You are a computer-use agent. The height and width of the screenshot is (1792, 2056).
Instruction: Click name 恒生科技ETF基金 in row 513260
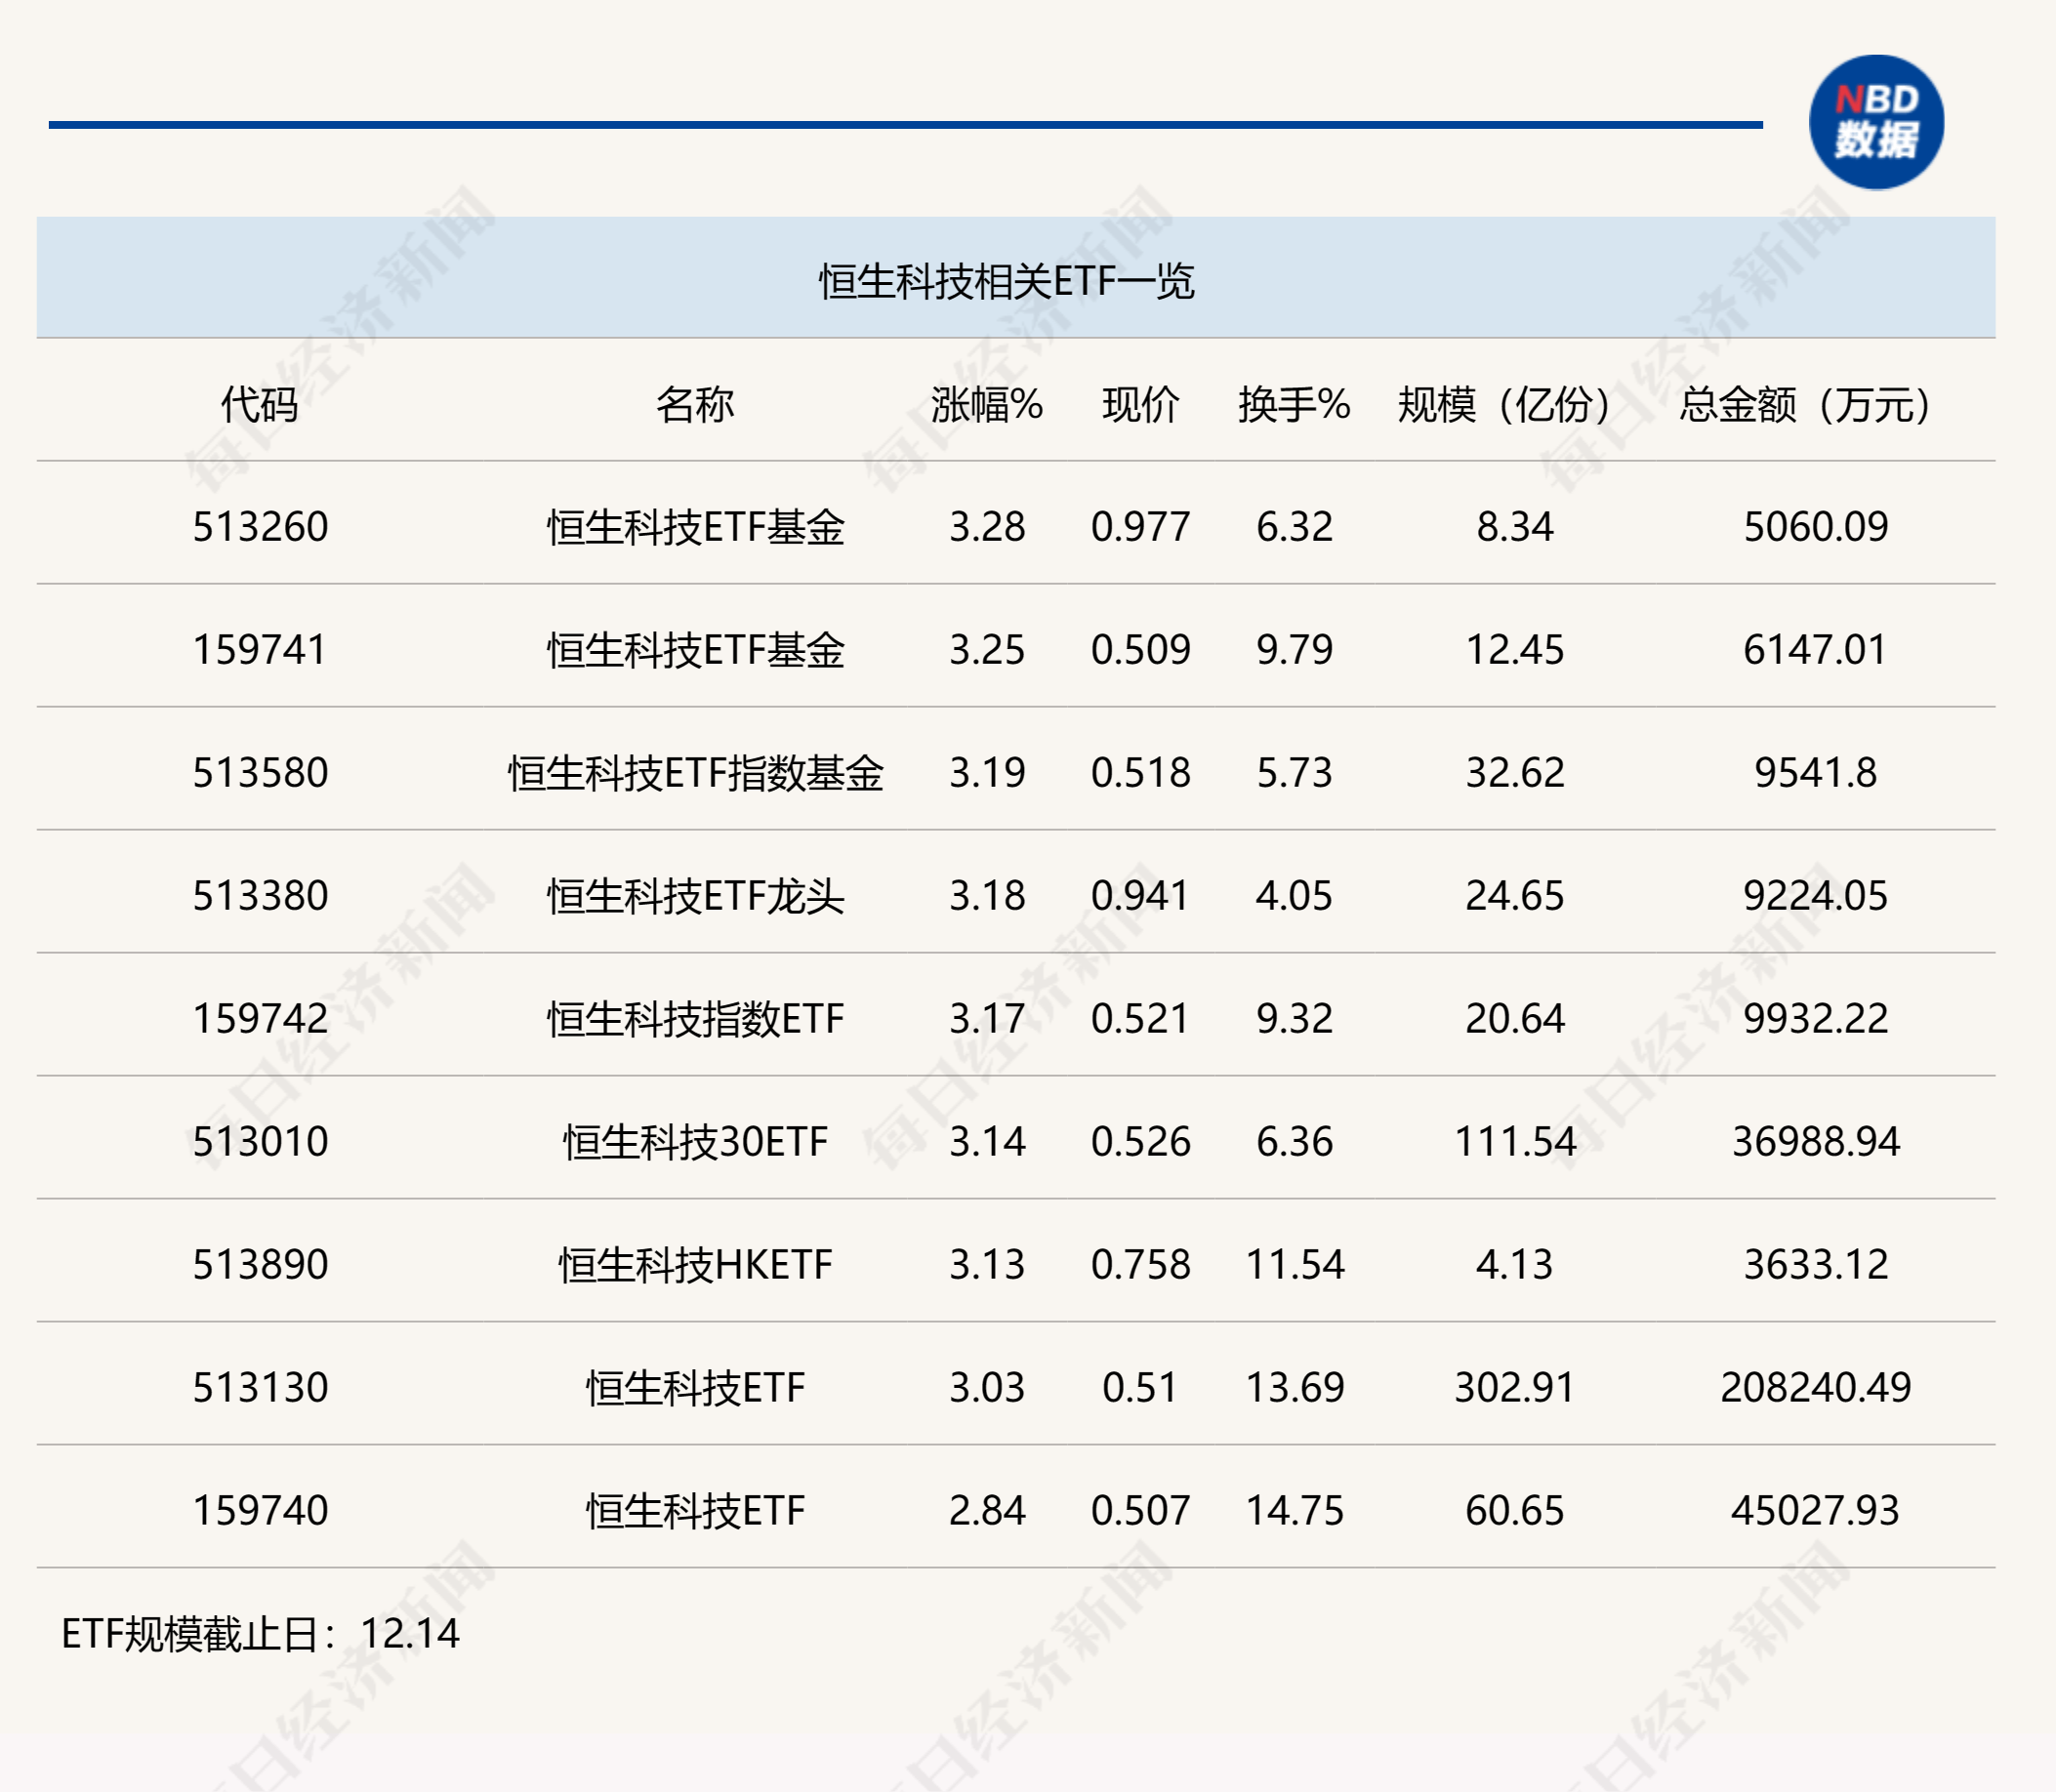(x=695, y=527)
